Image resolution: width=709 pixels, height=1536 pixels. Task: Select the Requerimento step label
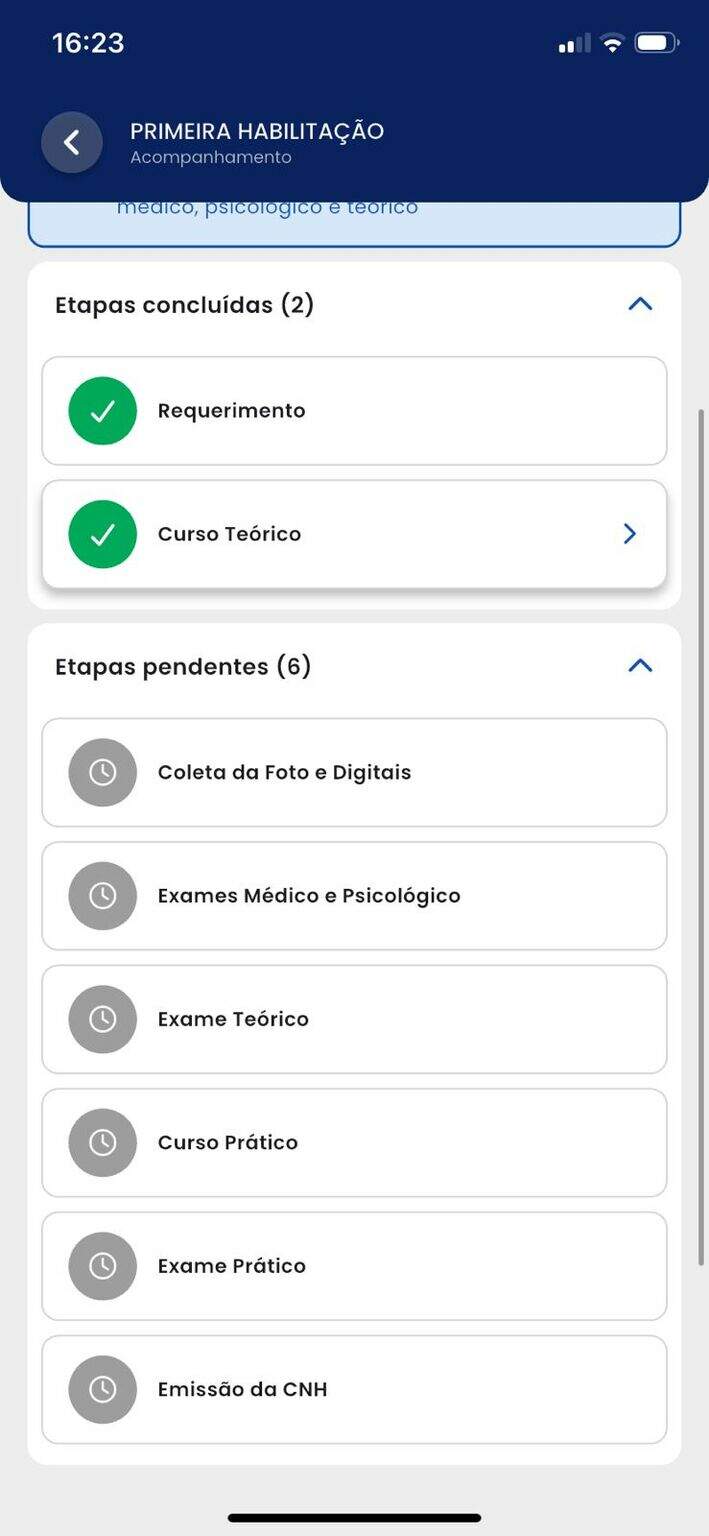point(231,411)
